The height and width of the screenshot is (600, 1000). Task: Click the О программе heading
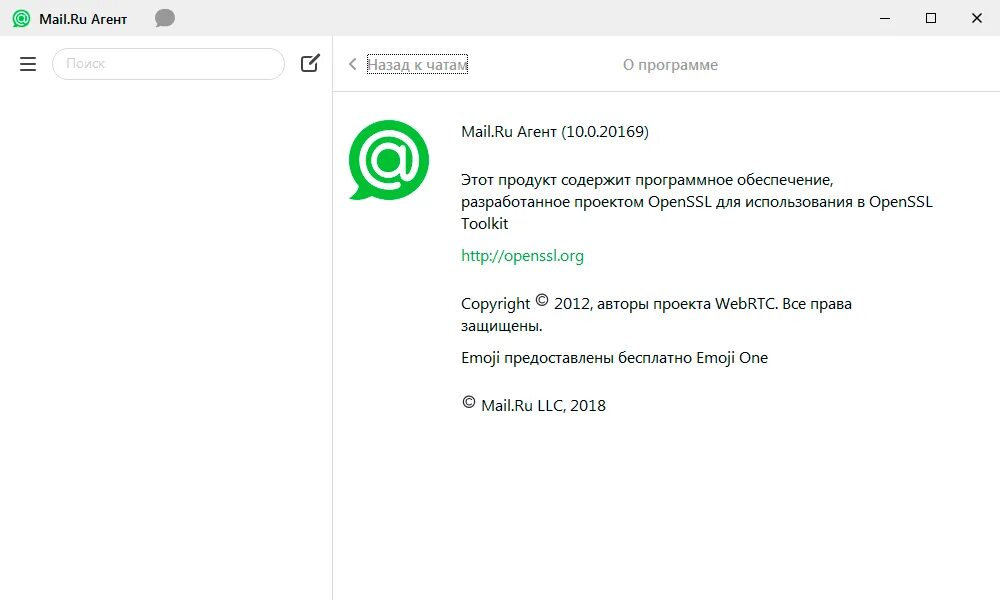pyautogui.click(x=670, y=65)
